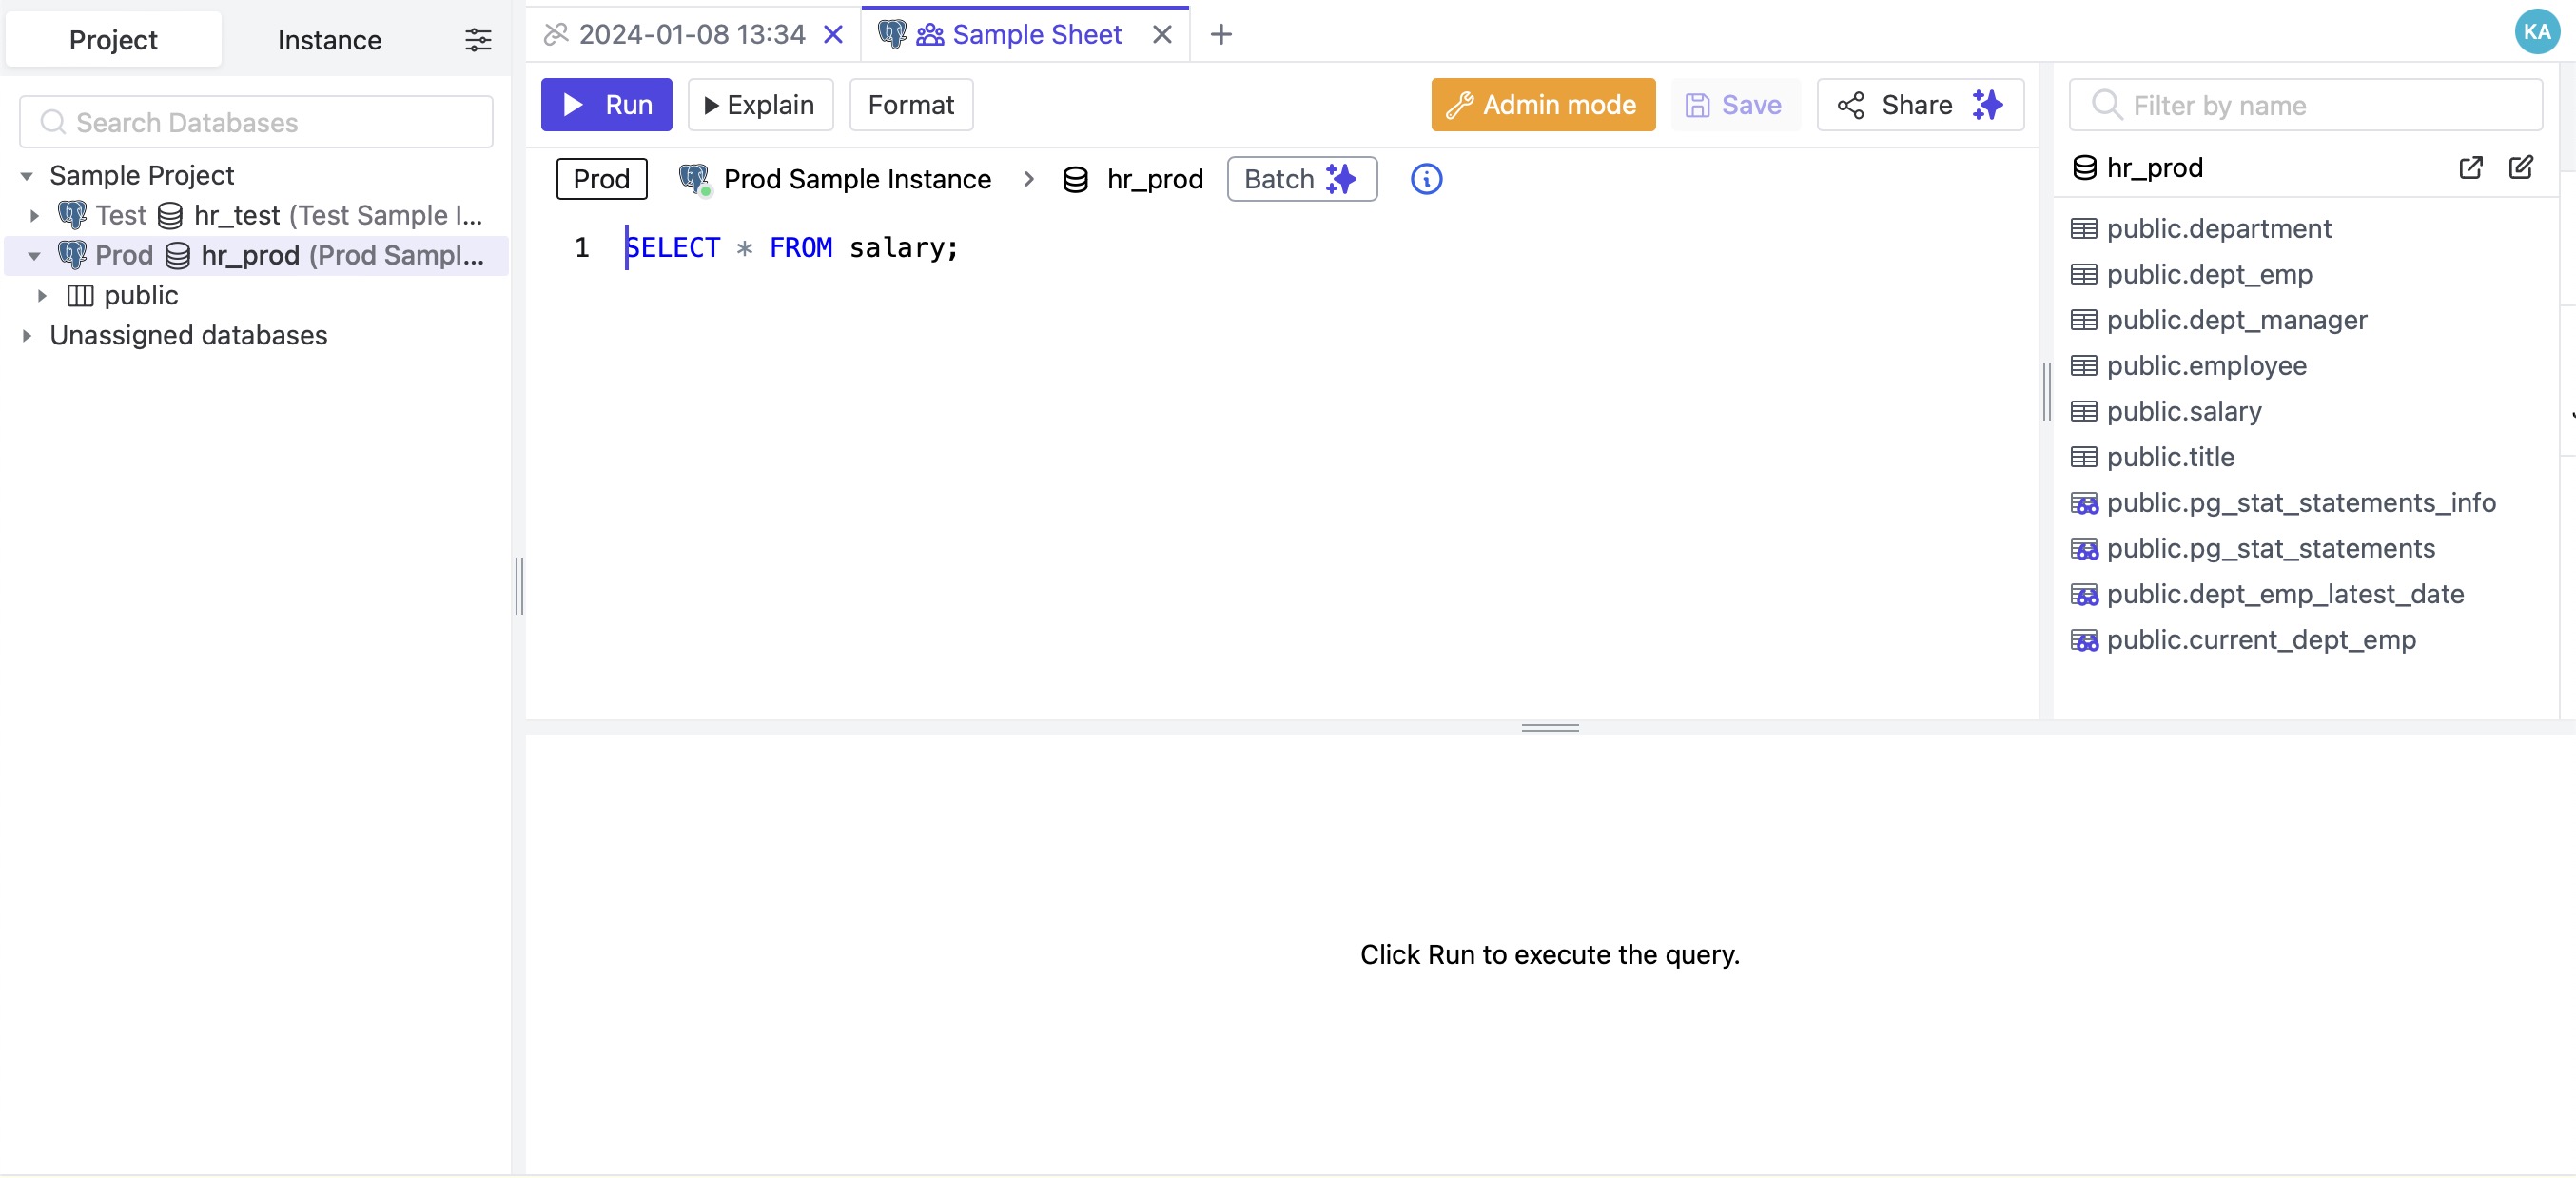
Task: Expand the Prod environment databases
Action: click(31, 255)
